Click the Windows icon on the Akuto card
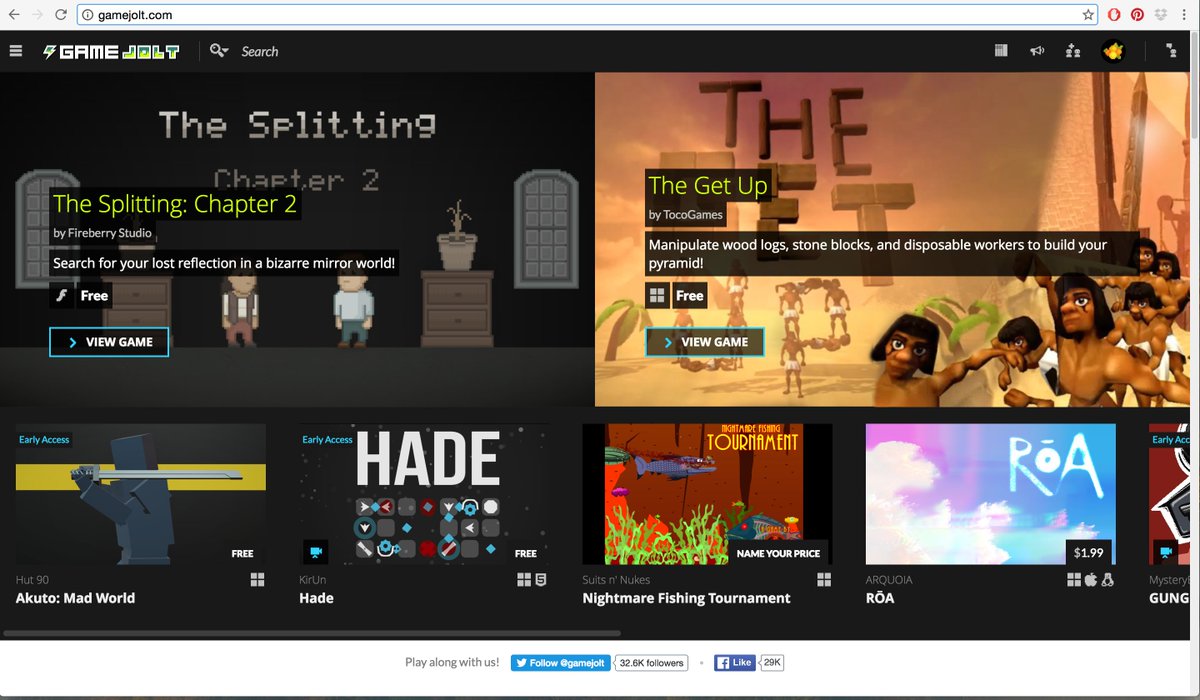The image size is (1200, 700). 257,580
